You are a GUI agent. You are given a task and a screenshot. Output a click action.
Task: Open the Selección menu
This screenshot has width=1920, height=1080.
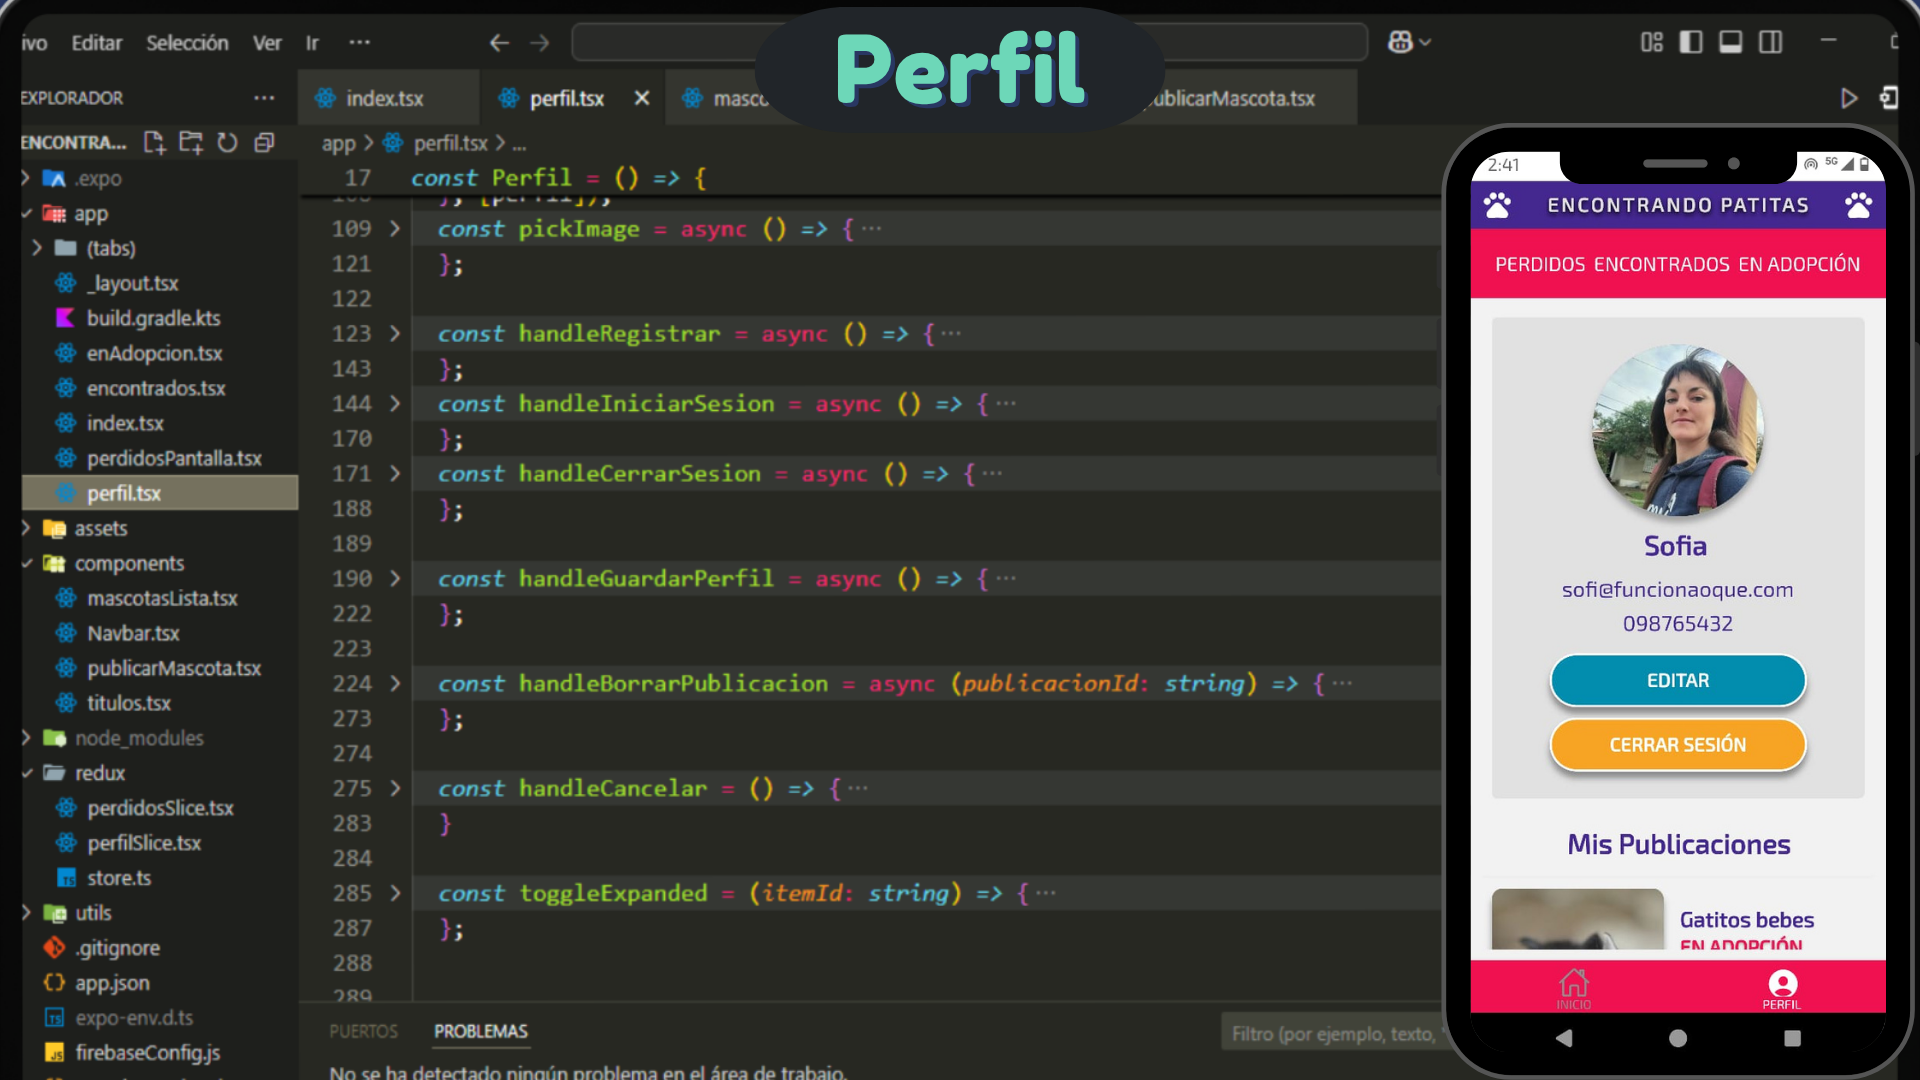click(187, 43)
